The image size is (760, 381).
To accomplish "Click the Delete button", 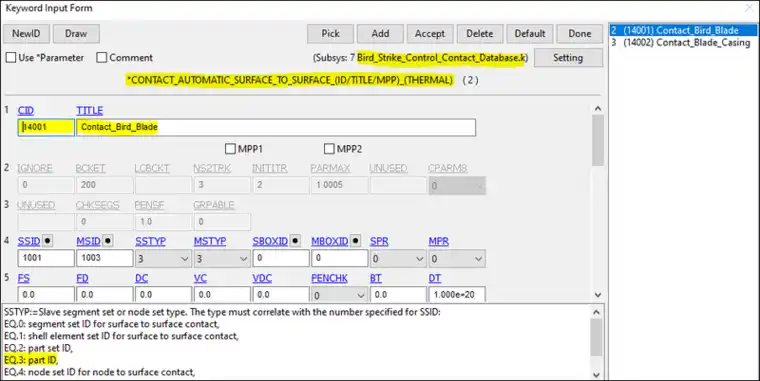I will [480, 33].
